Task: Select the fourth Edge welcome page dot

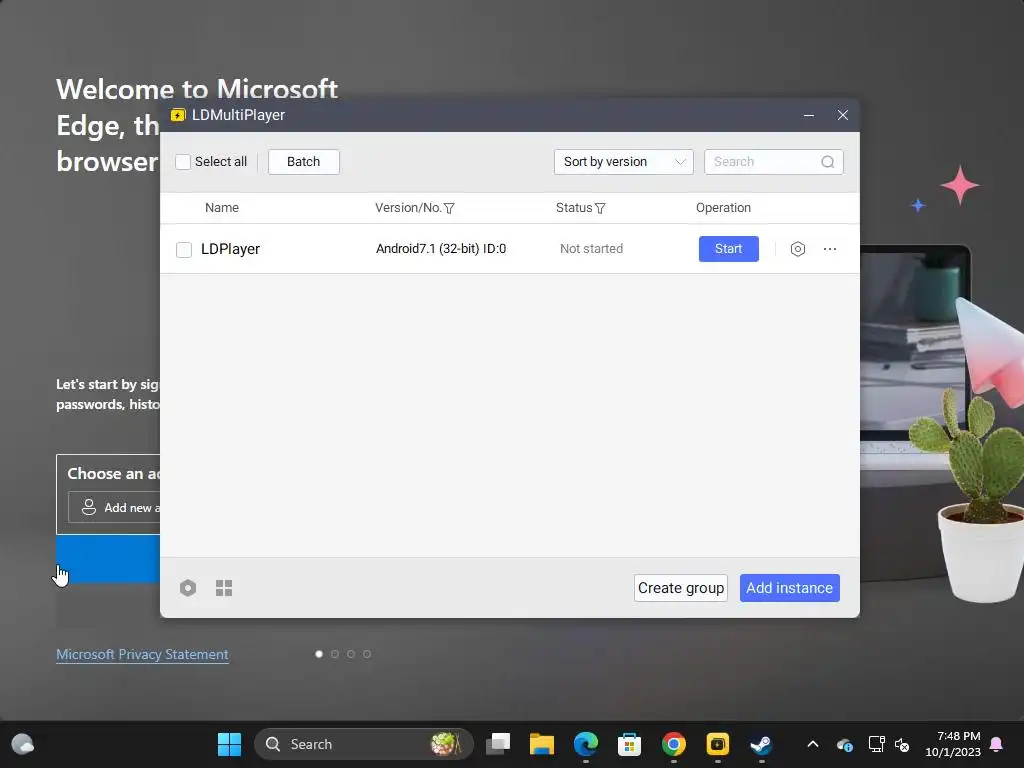Action: pos(367,654)
